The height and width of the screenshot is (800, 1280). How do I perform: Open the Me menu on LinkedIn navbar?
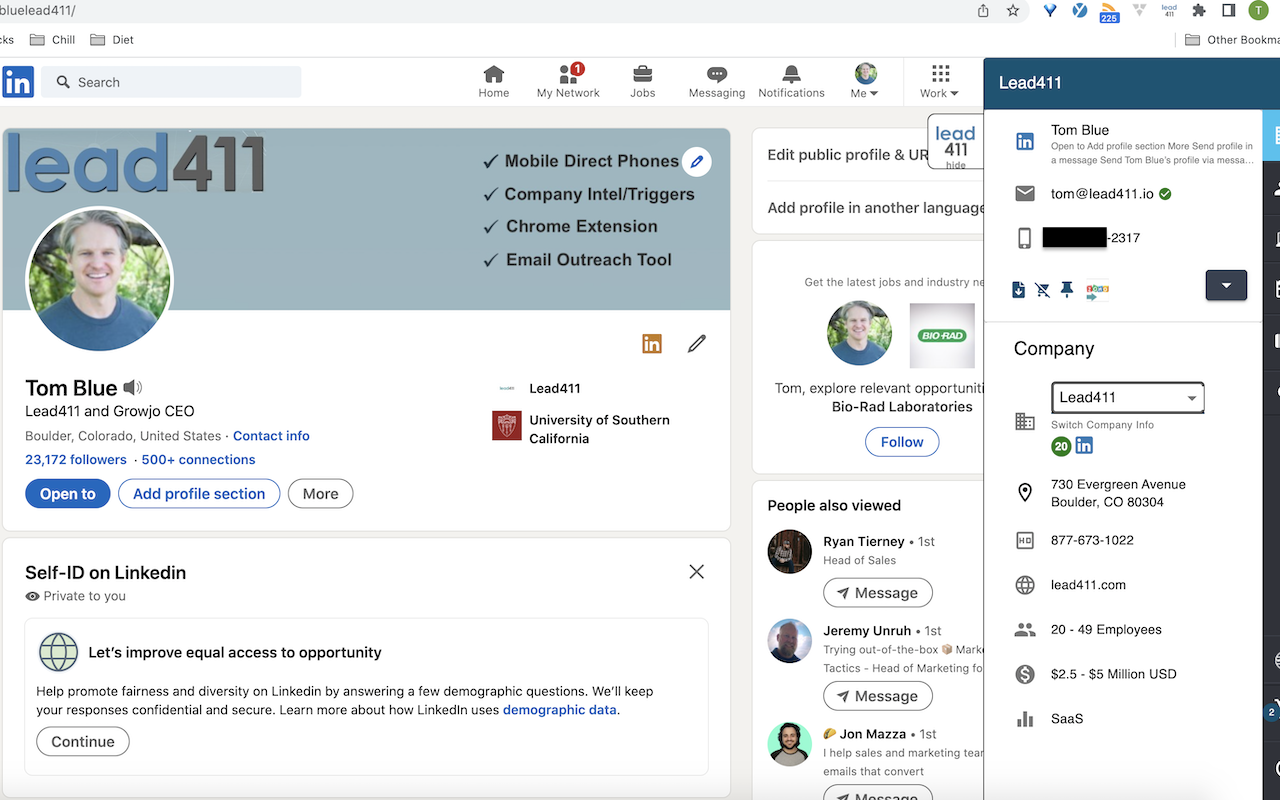[862, 80]
